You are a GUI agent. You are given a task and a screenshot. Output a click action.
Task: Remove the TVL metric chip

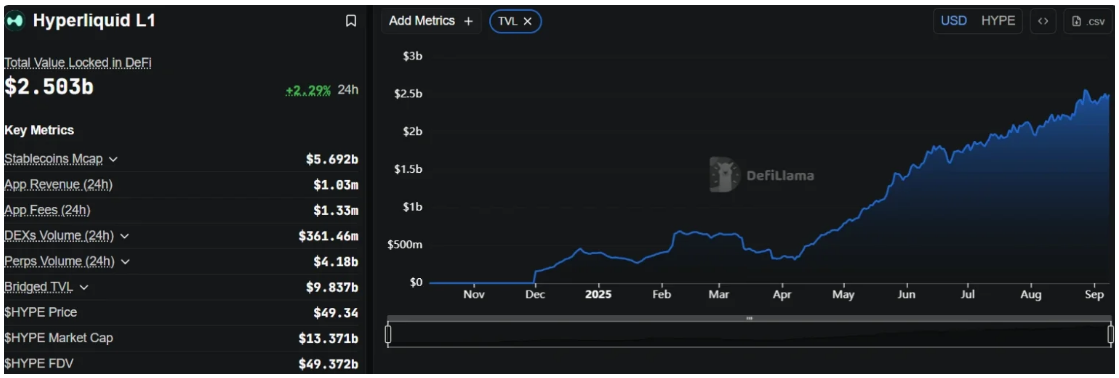pyautogui.click(x=527, y=21)
